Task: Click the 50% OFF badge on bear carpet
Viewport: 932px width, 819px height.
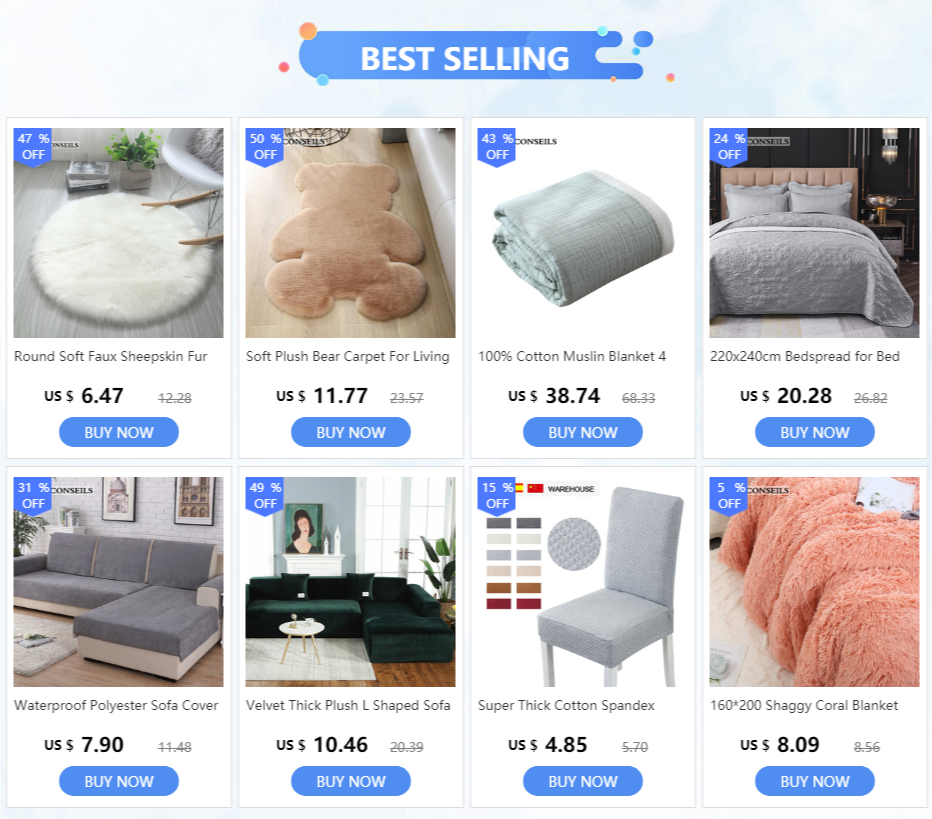Action: point(265,146)
